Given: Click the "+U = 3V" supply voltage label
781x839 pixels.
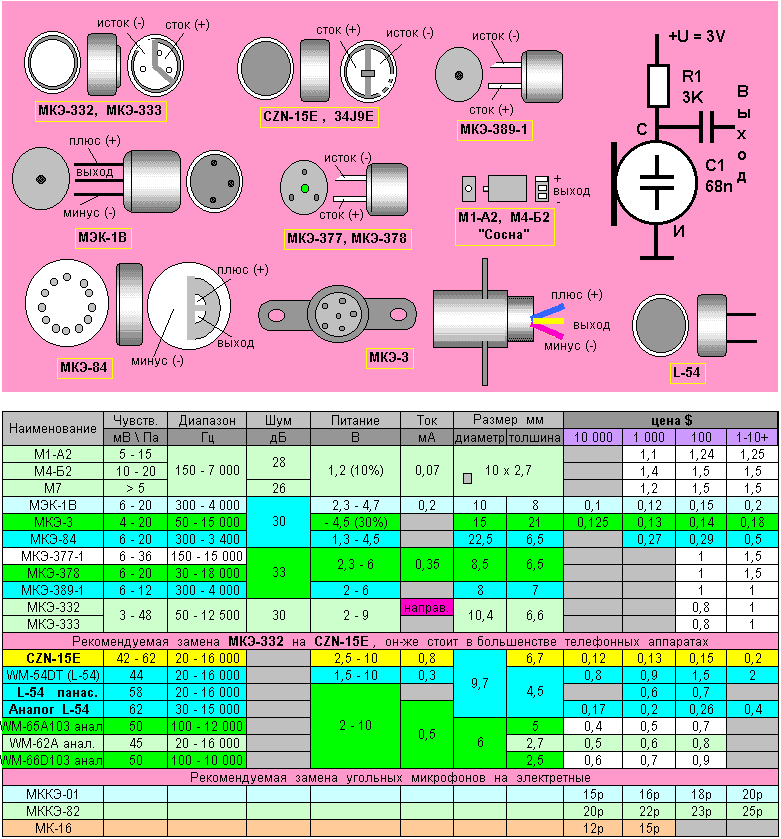Looking at the screenshot, I should (x=710, y=37).
